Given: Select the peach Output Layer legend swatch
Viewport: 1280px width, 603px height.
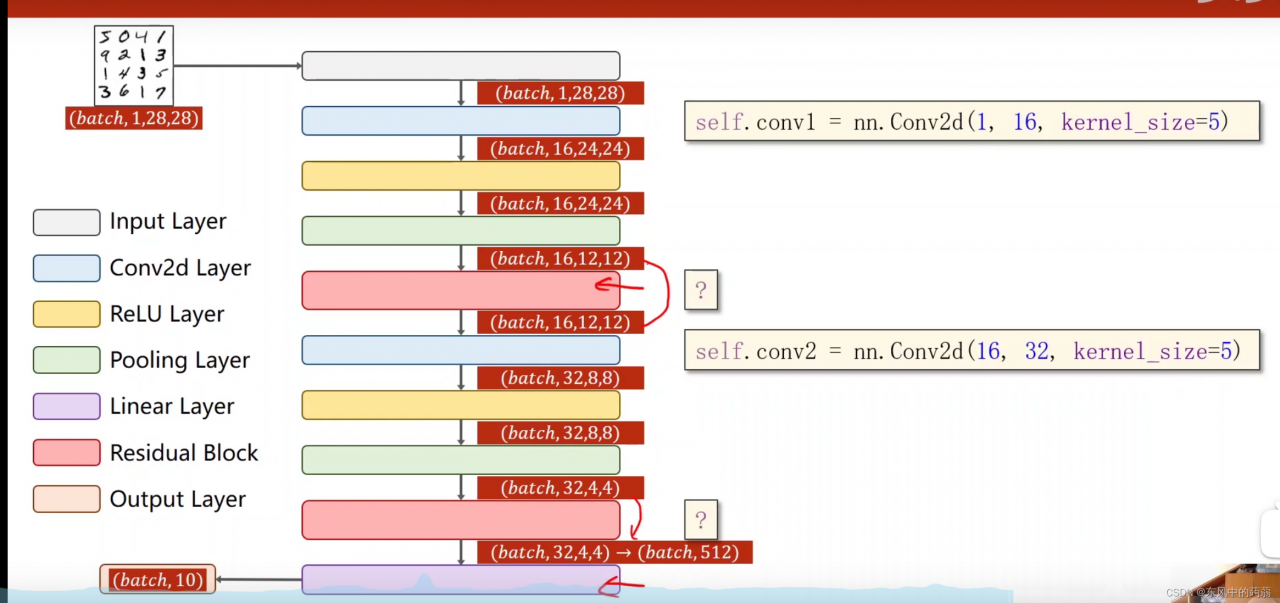Looking at the screenshot, I should pyautogui.click(x=67, y=499).
